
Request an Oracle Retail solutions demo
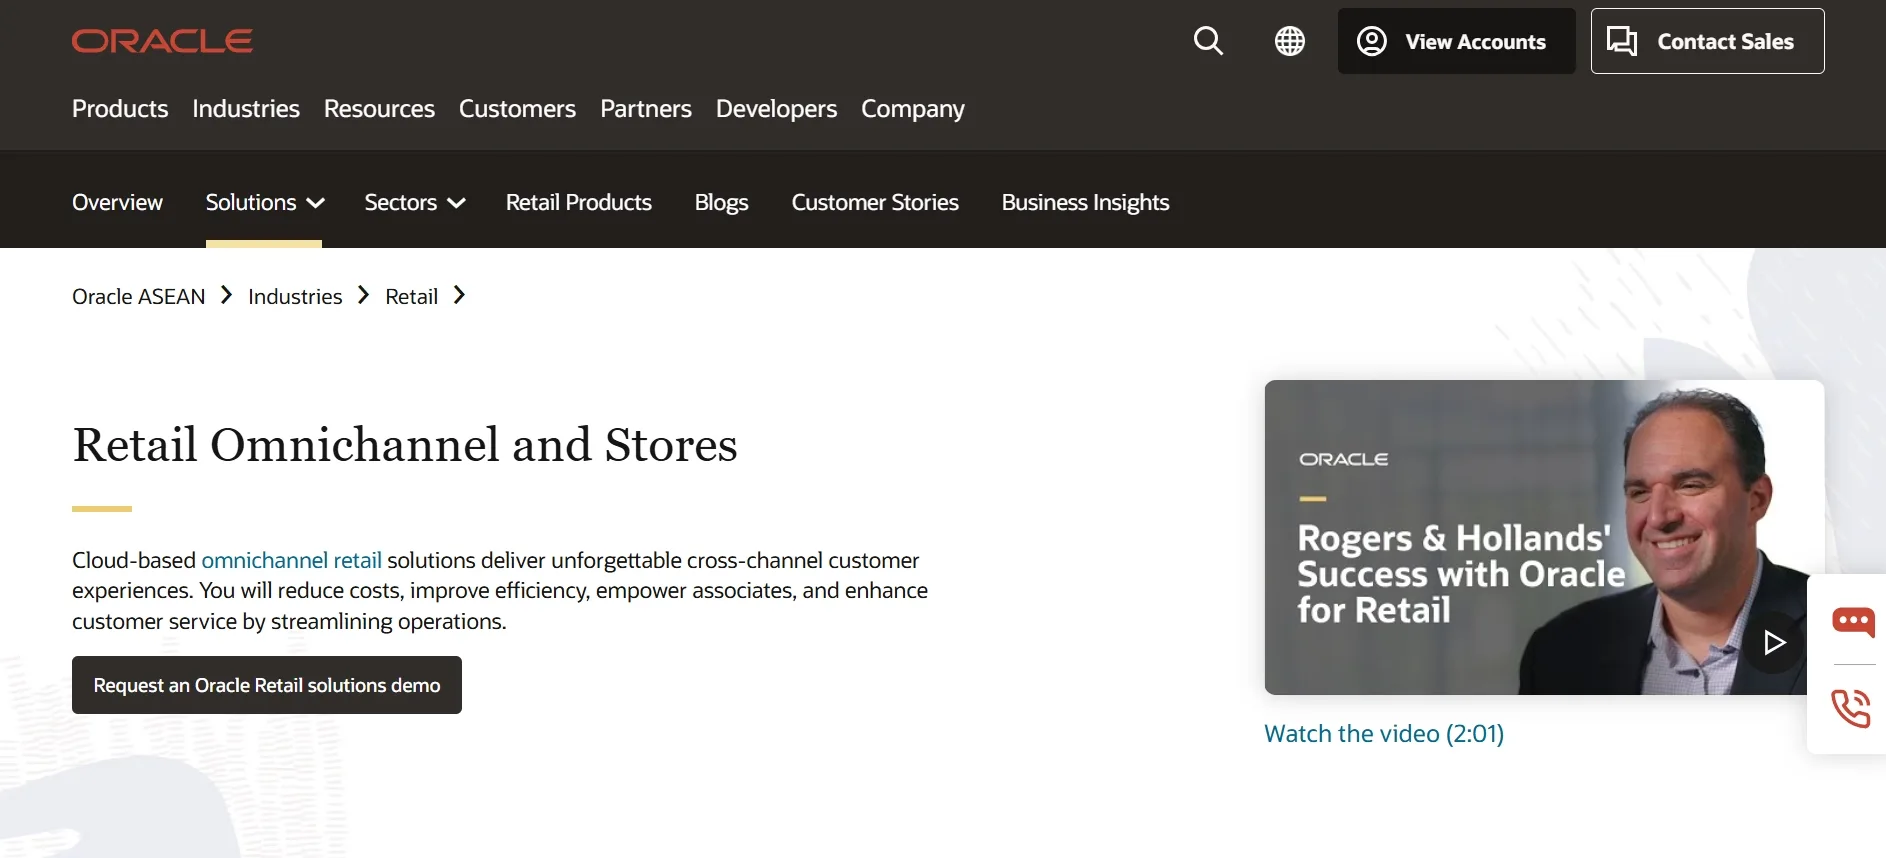pos(267,685)
